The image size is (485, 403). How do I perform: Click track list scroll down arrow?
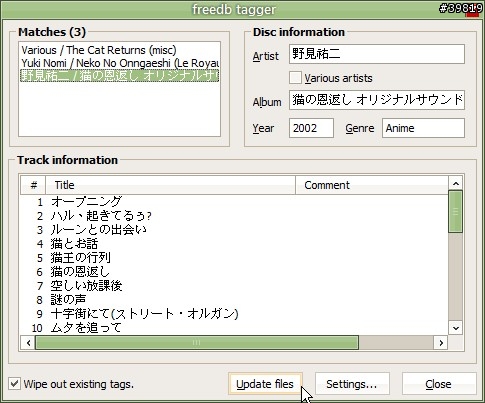coord(456,328)
